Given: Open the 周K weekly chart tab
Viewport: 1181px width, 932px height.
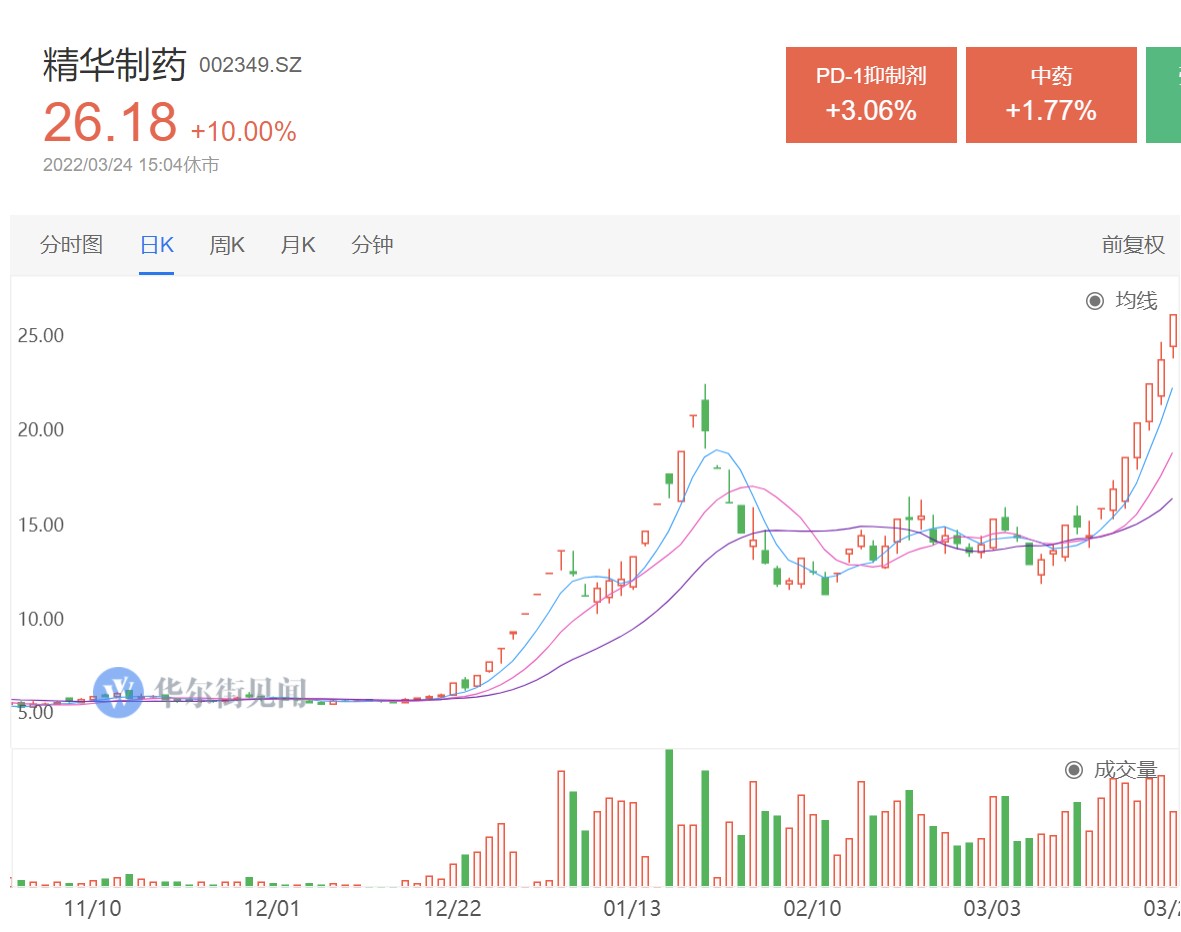Looking at the screenshot, I should [x=227, y=245].
